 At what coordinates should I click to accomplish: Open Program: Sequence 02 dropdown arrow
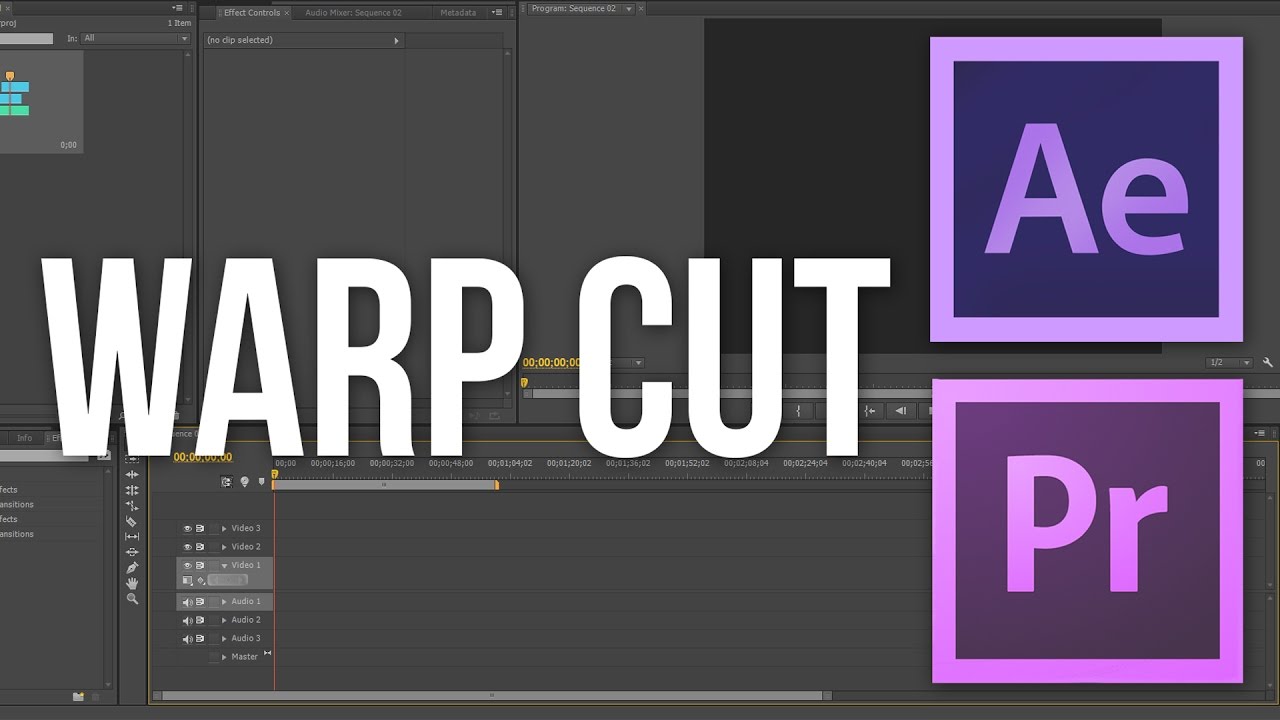click(628, 9)
